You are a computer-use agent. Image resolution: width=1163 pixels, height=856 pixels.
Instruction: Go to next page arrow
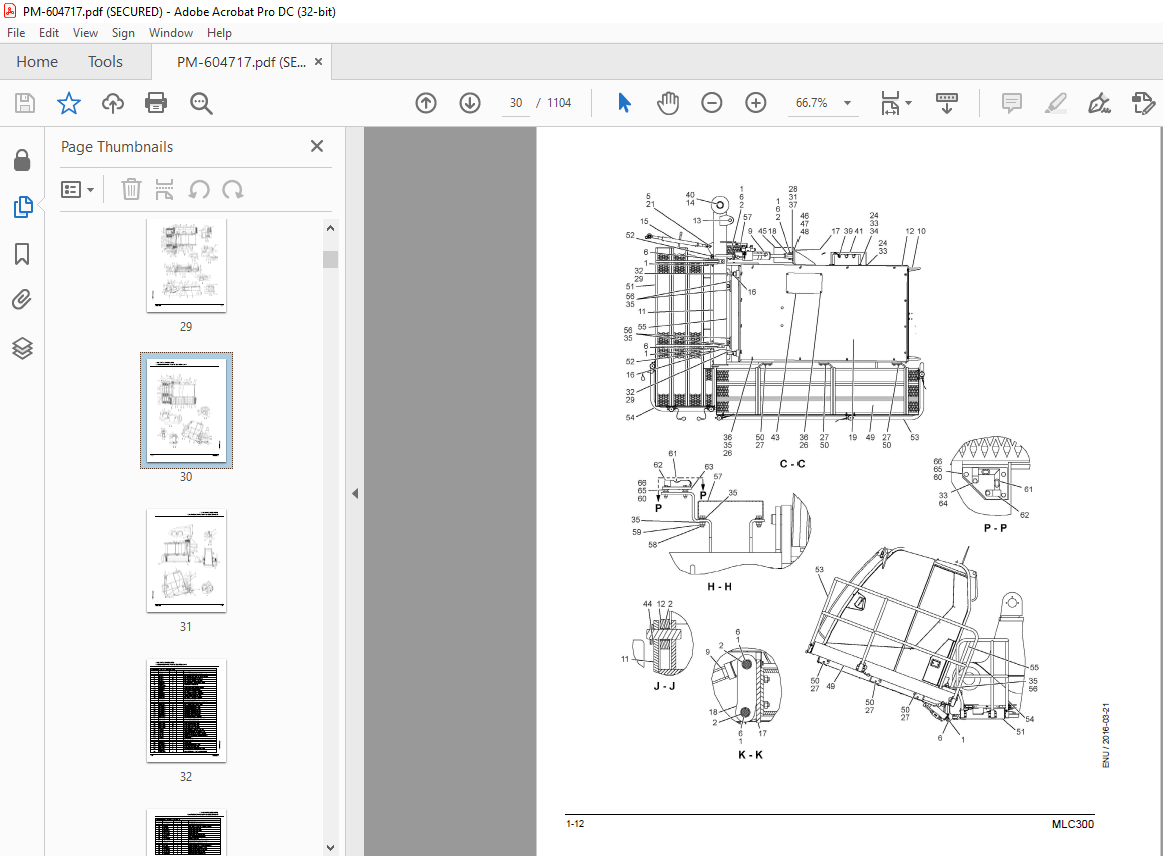click(x=470, y=103)
